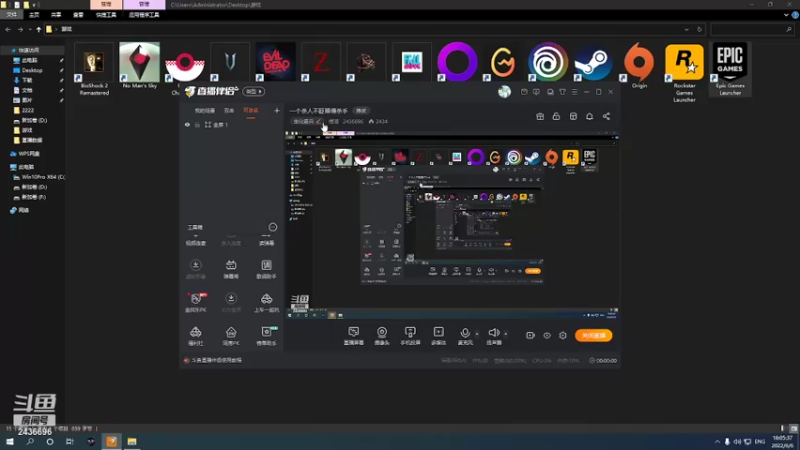Open the Steam shortcut in File Explorer

593,62
